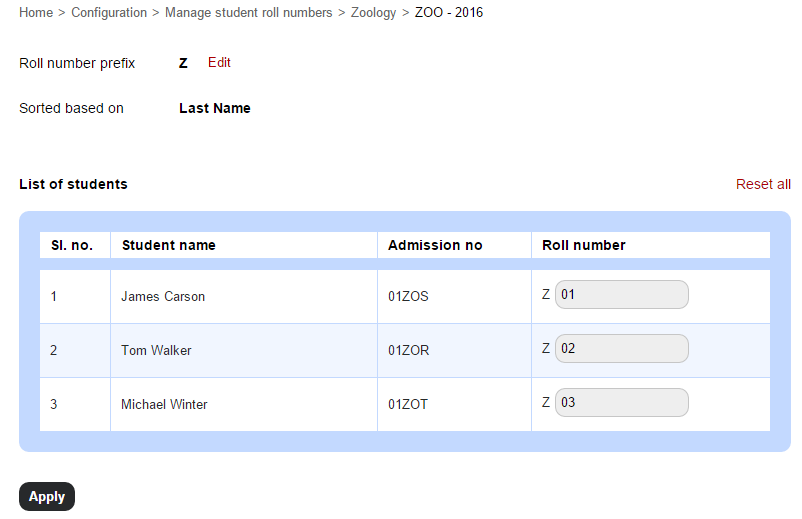Image resolution: width=802 pixels, height=519 pixels.
Task: Click ZOO - 2016 breadcrumb text
Action: point(449,12)
